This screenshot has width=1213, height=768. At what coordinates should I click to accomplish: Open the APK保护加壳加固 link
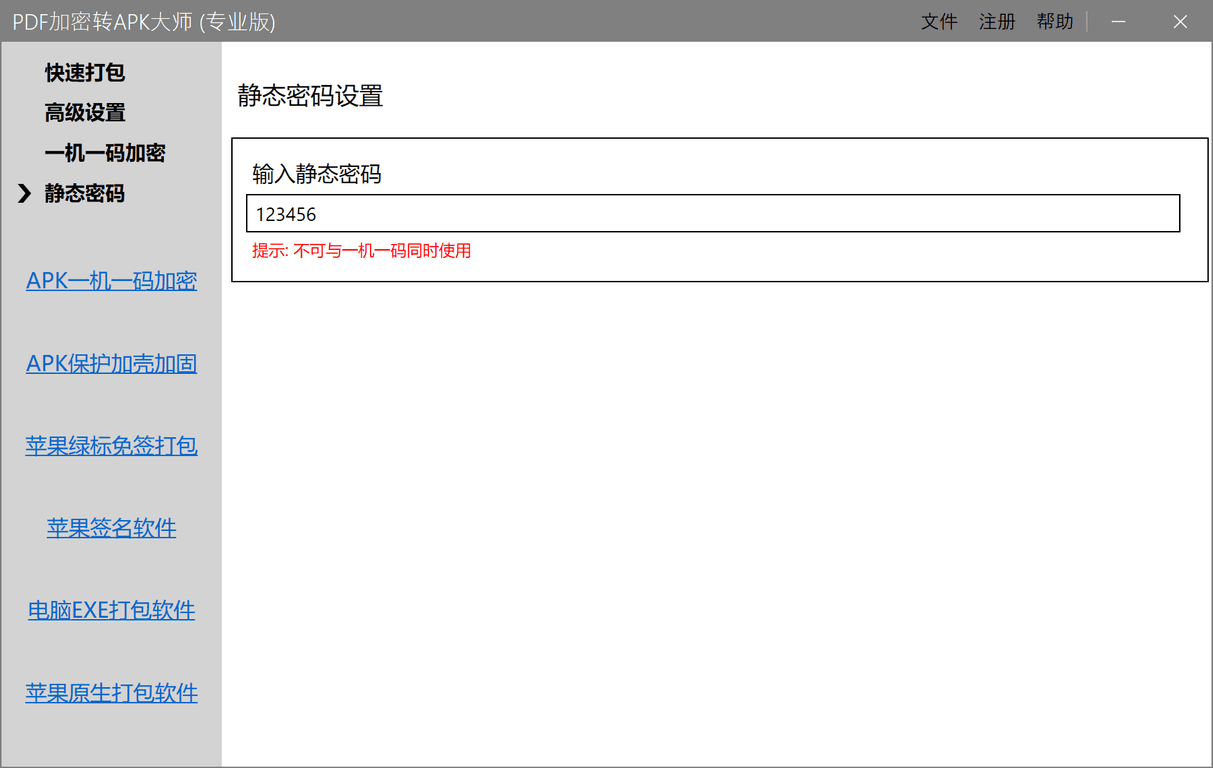[x=111, y=363]
